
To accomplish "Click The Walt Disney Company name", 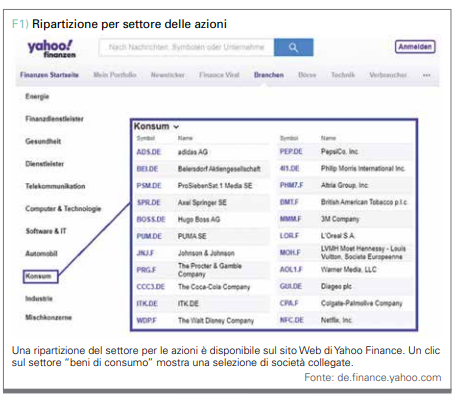I will coord(216,321).
